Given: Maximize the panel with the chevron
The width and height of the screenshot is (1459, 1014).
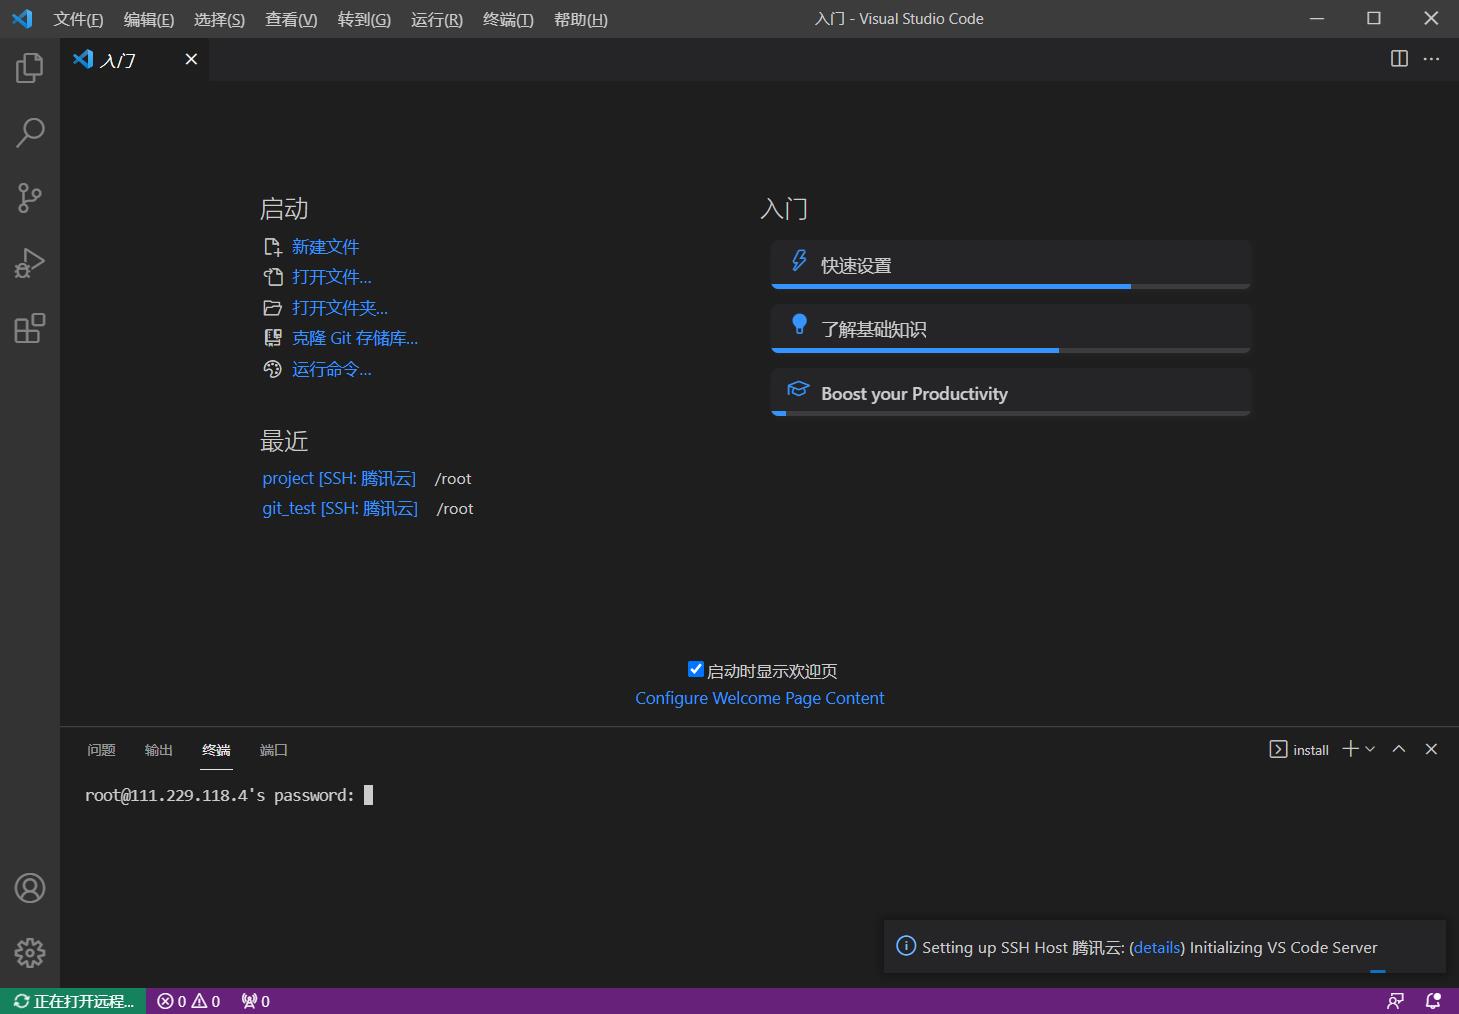Looking at the screenshot, I should click(x=1399, y=749).
